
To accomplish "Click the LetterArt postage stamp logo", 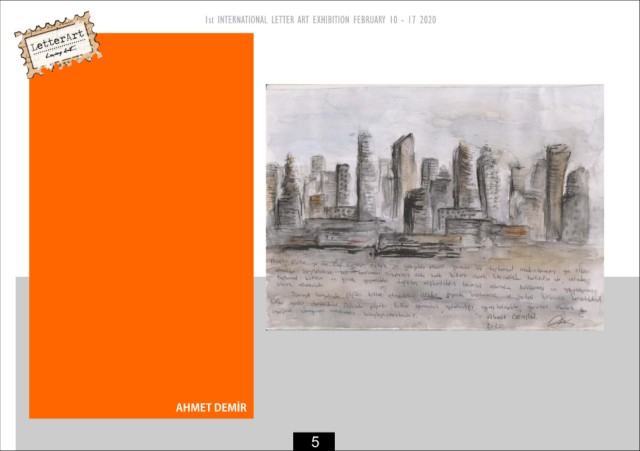I will tap(58, 44).
